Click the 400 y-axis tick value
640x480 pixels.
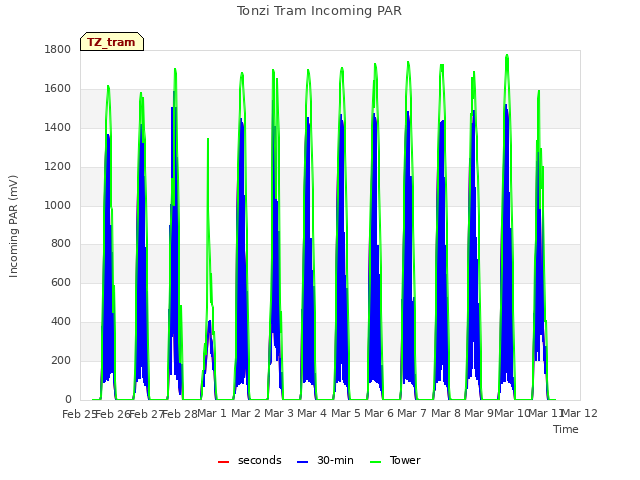(x=61, y=322)
